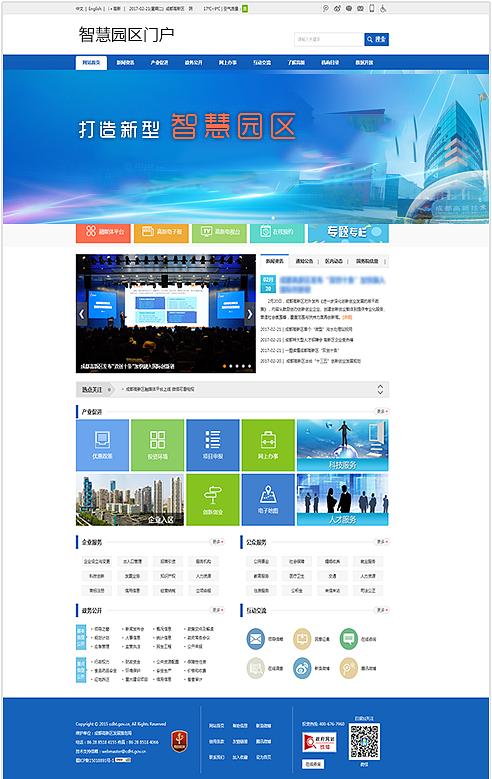This screenshot has width=492, height=779.
Task: Click the red government emblem badge in the footer
Action: (179, 741)
